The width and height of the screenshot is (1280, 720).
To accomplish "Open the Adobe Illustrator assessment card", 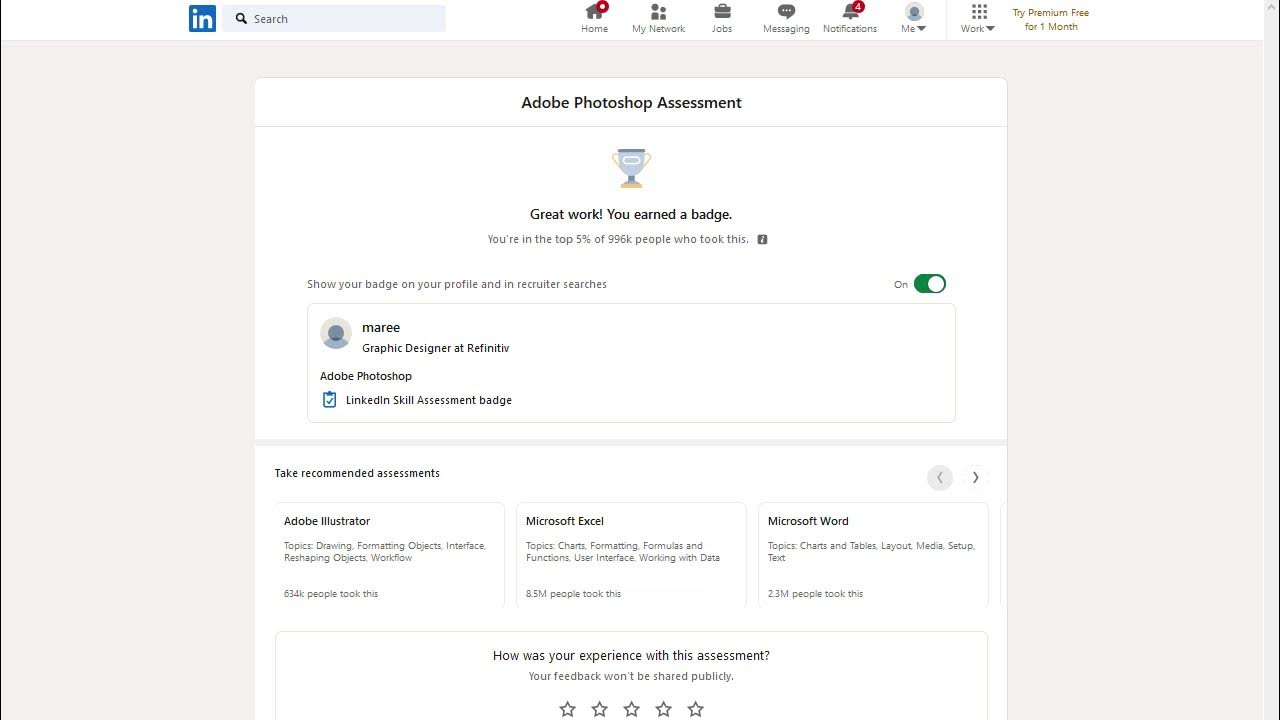I will coord(390,555).
